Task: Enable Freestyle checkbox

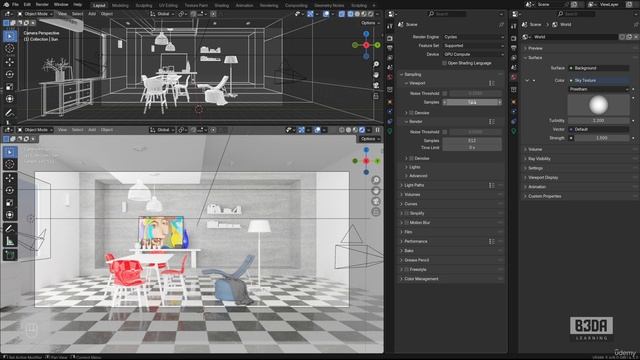Action: pos(407,270)
